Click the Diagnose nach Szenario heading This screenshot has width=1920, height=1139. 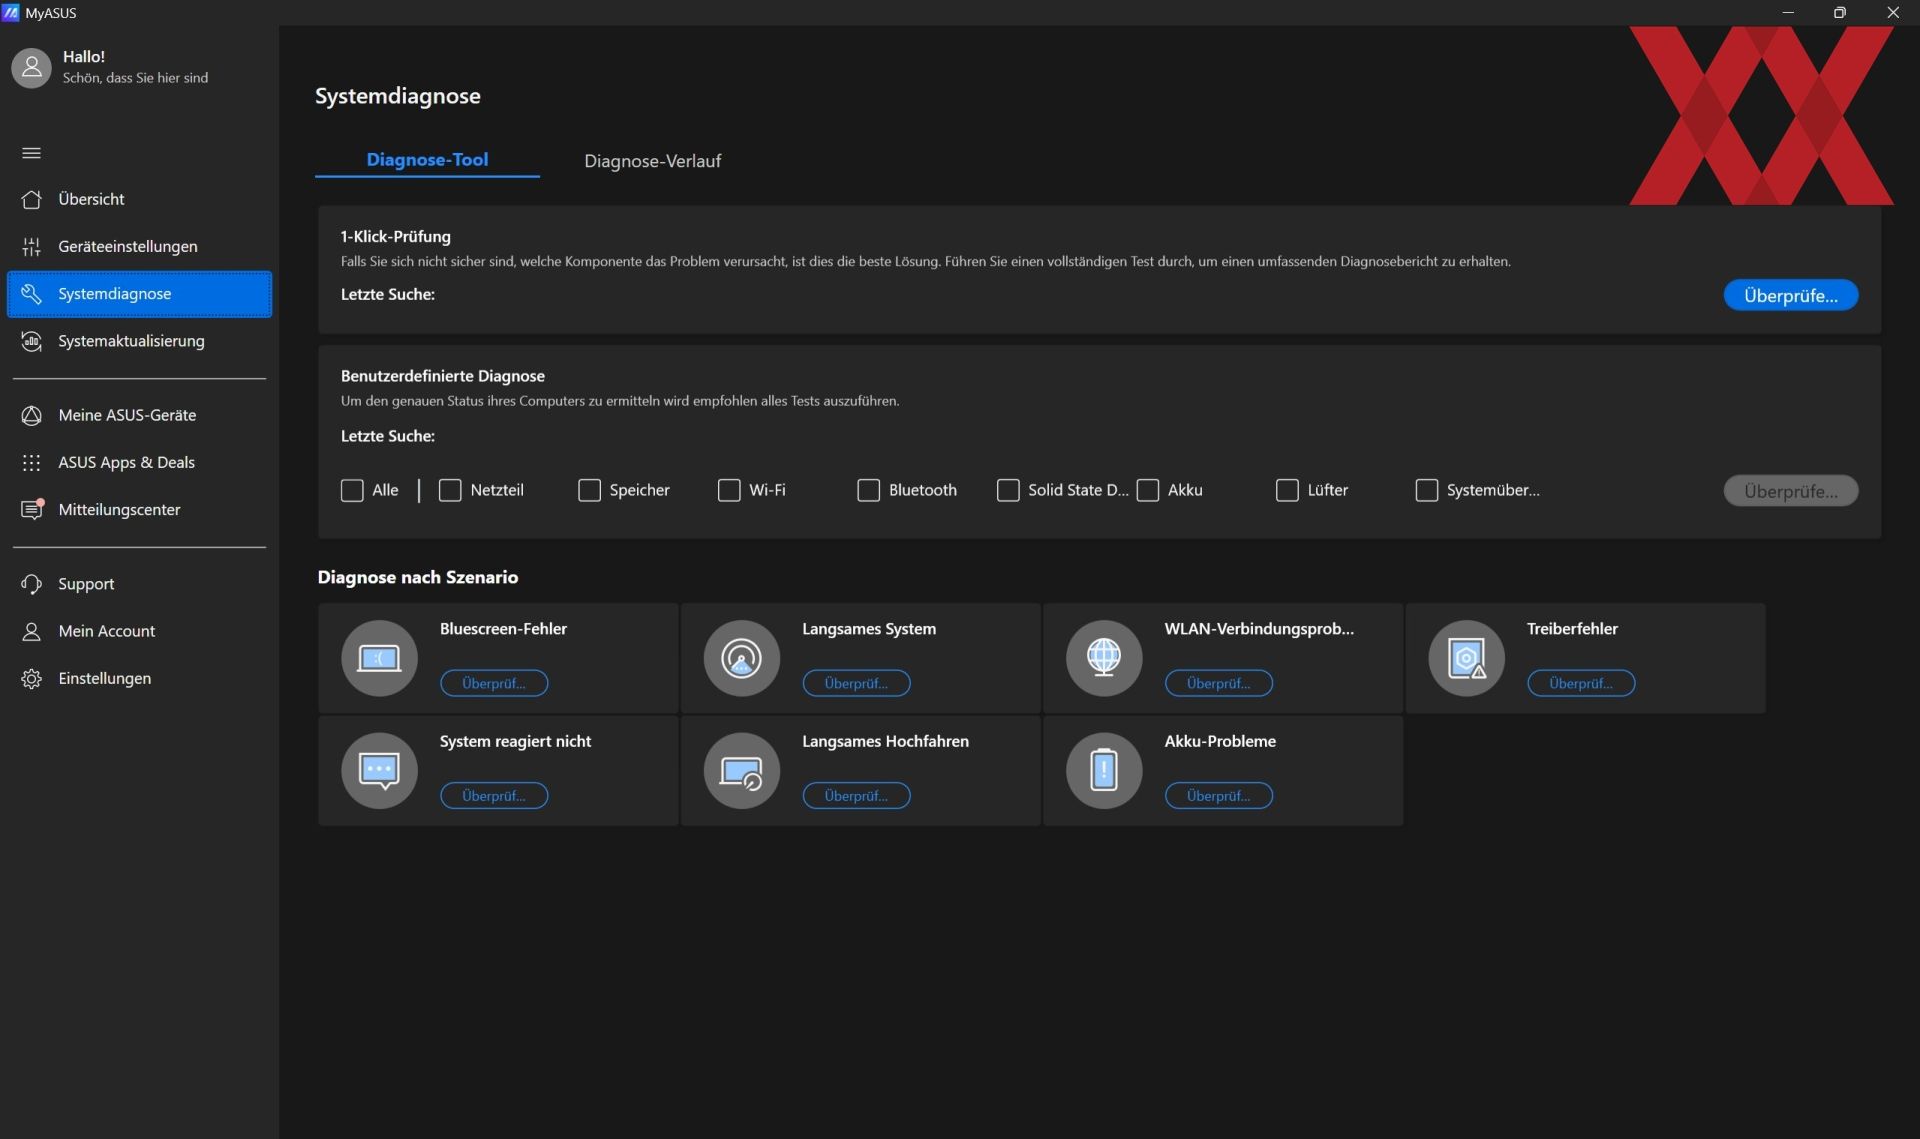[x=418, y=577]
